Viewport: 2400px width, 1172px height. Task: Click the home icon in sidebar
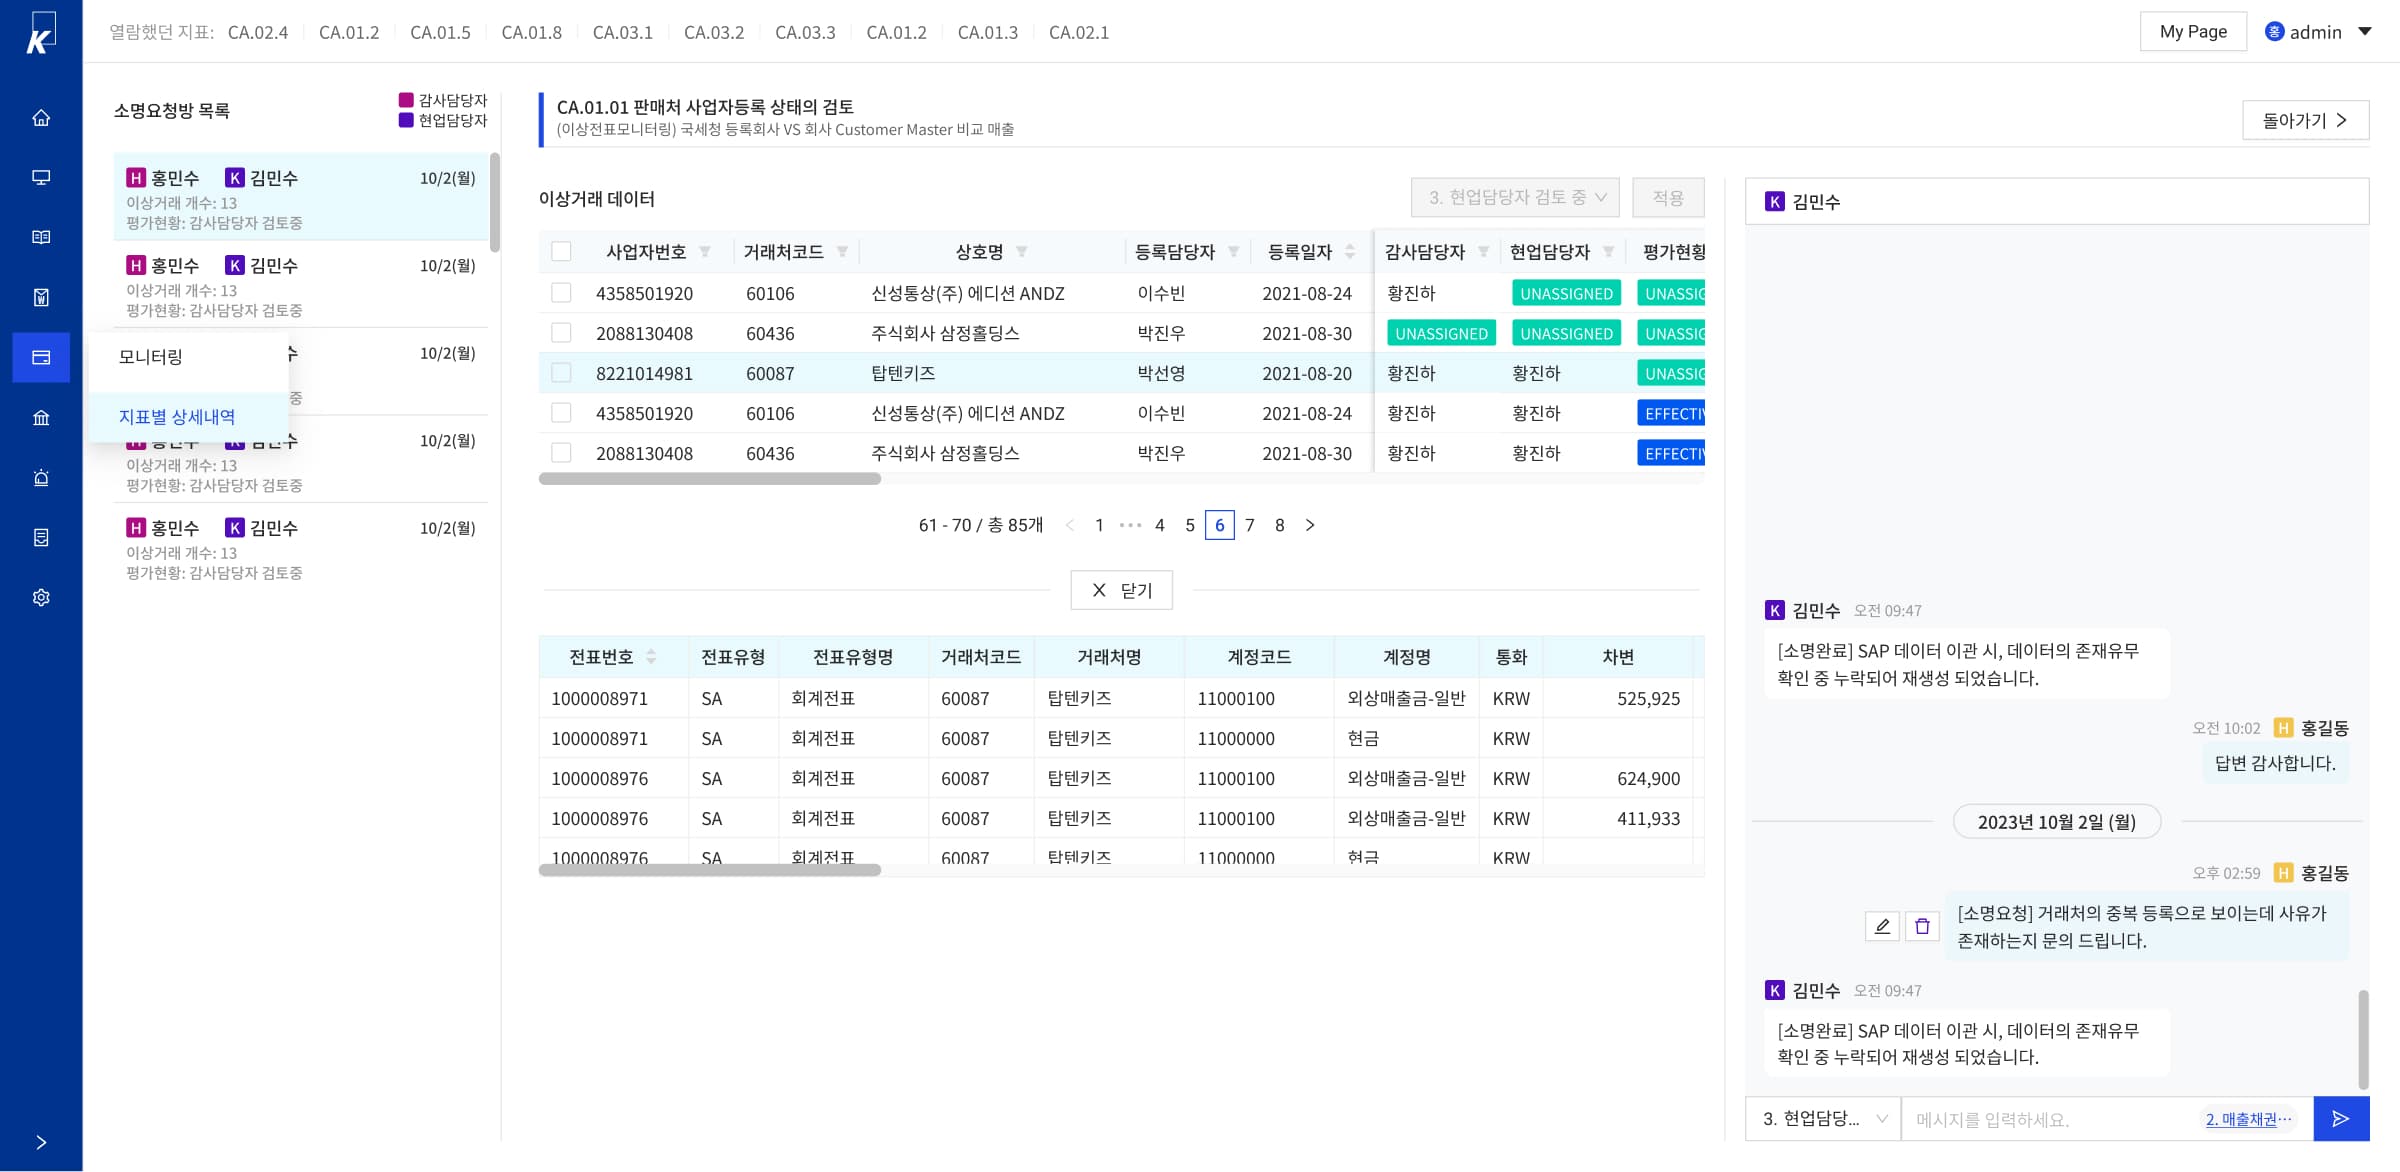tap(41, 118)
